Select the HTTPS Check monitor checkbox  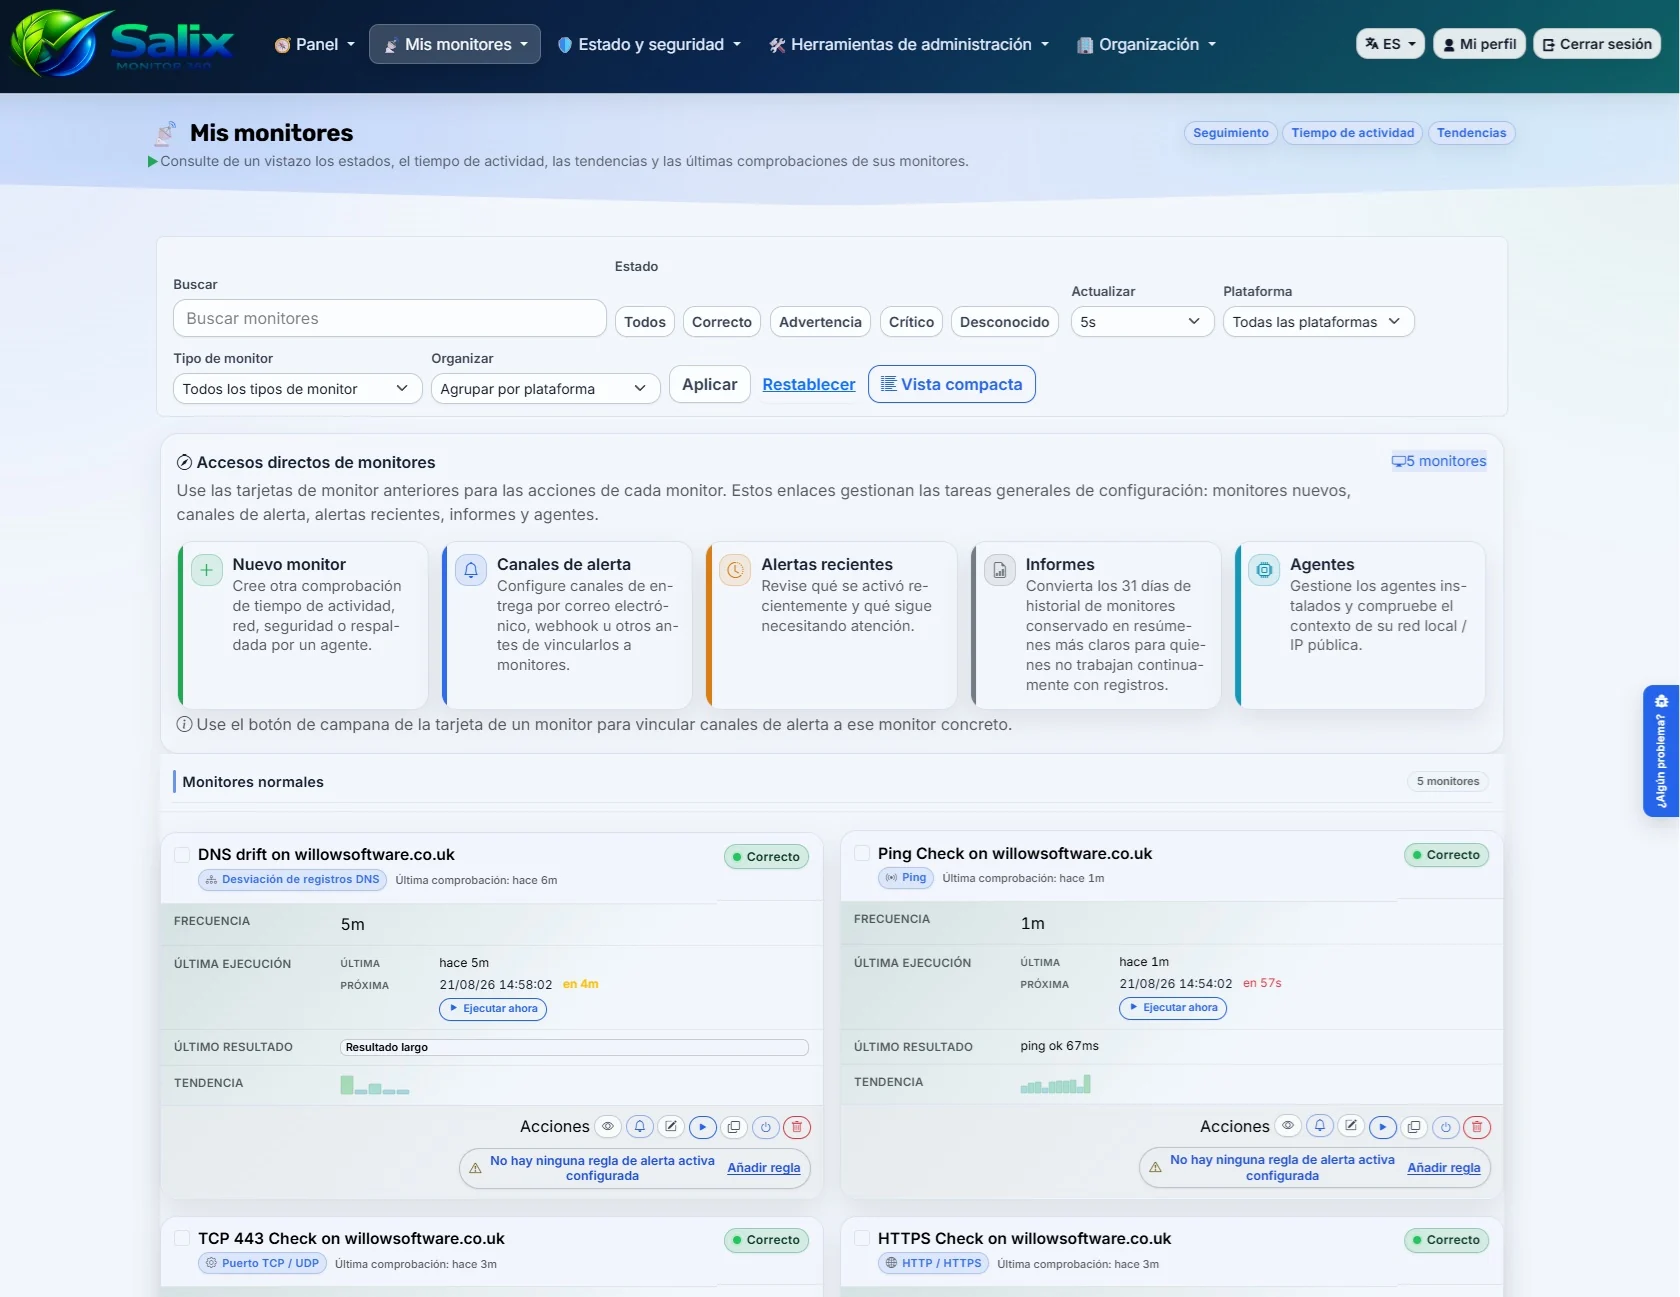click(x=862, y=1238)
